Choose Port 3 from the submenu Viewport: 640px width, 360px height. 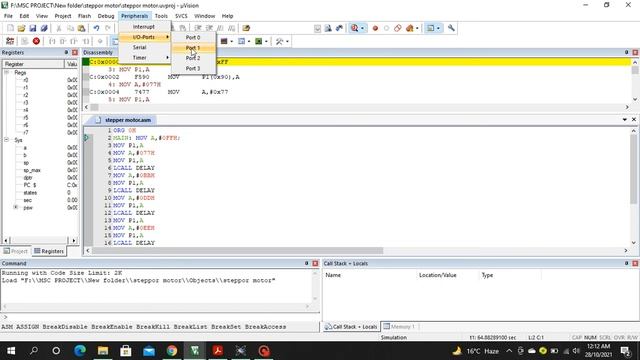pos(193,68)
